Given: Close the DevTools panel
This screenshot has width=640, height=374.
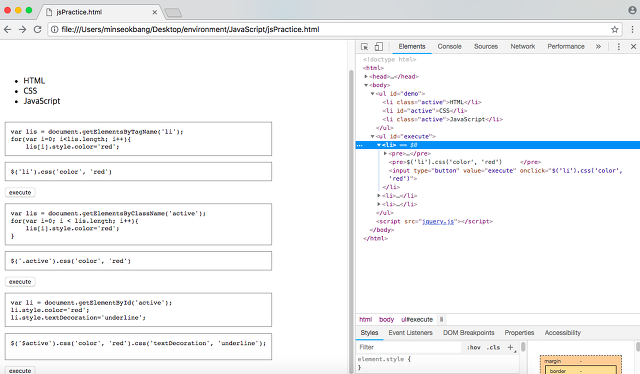Looking at the screenshot, I should click(633, 47).
